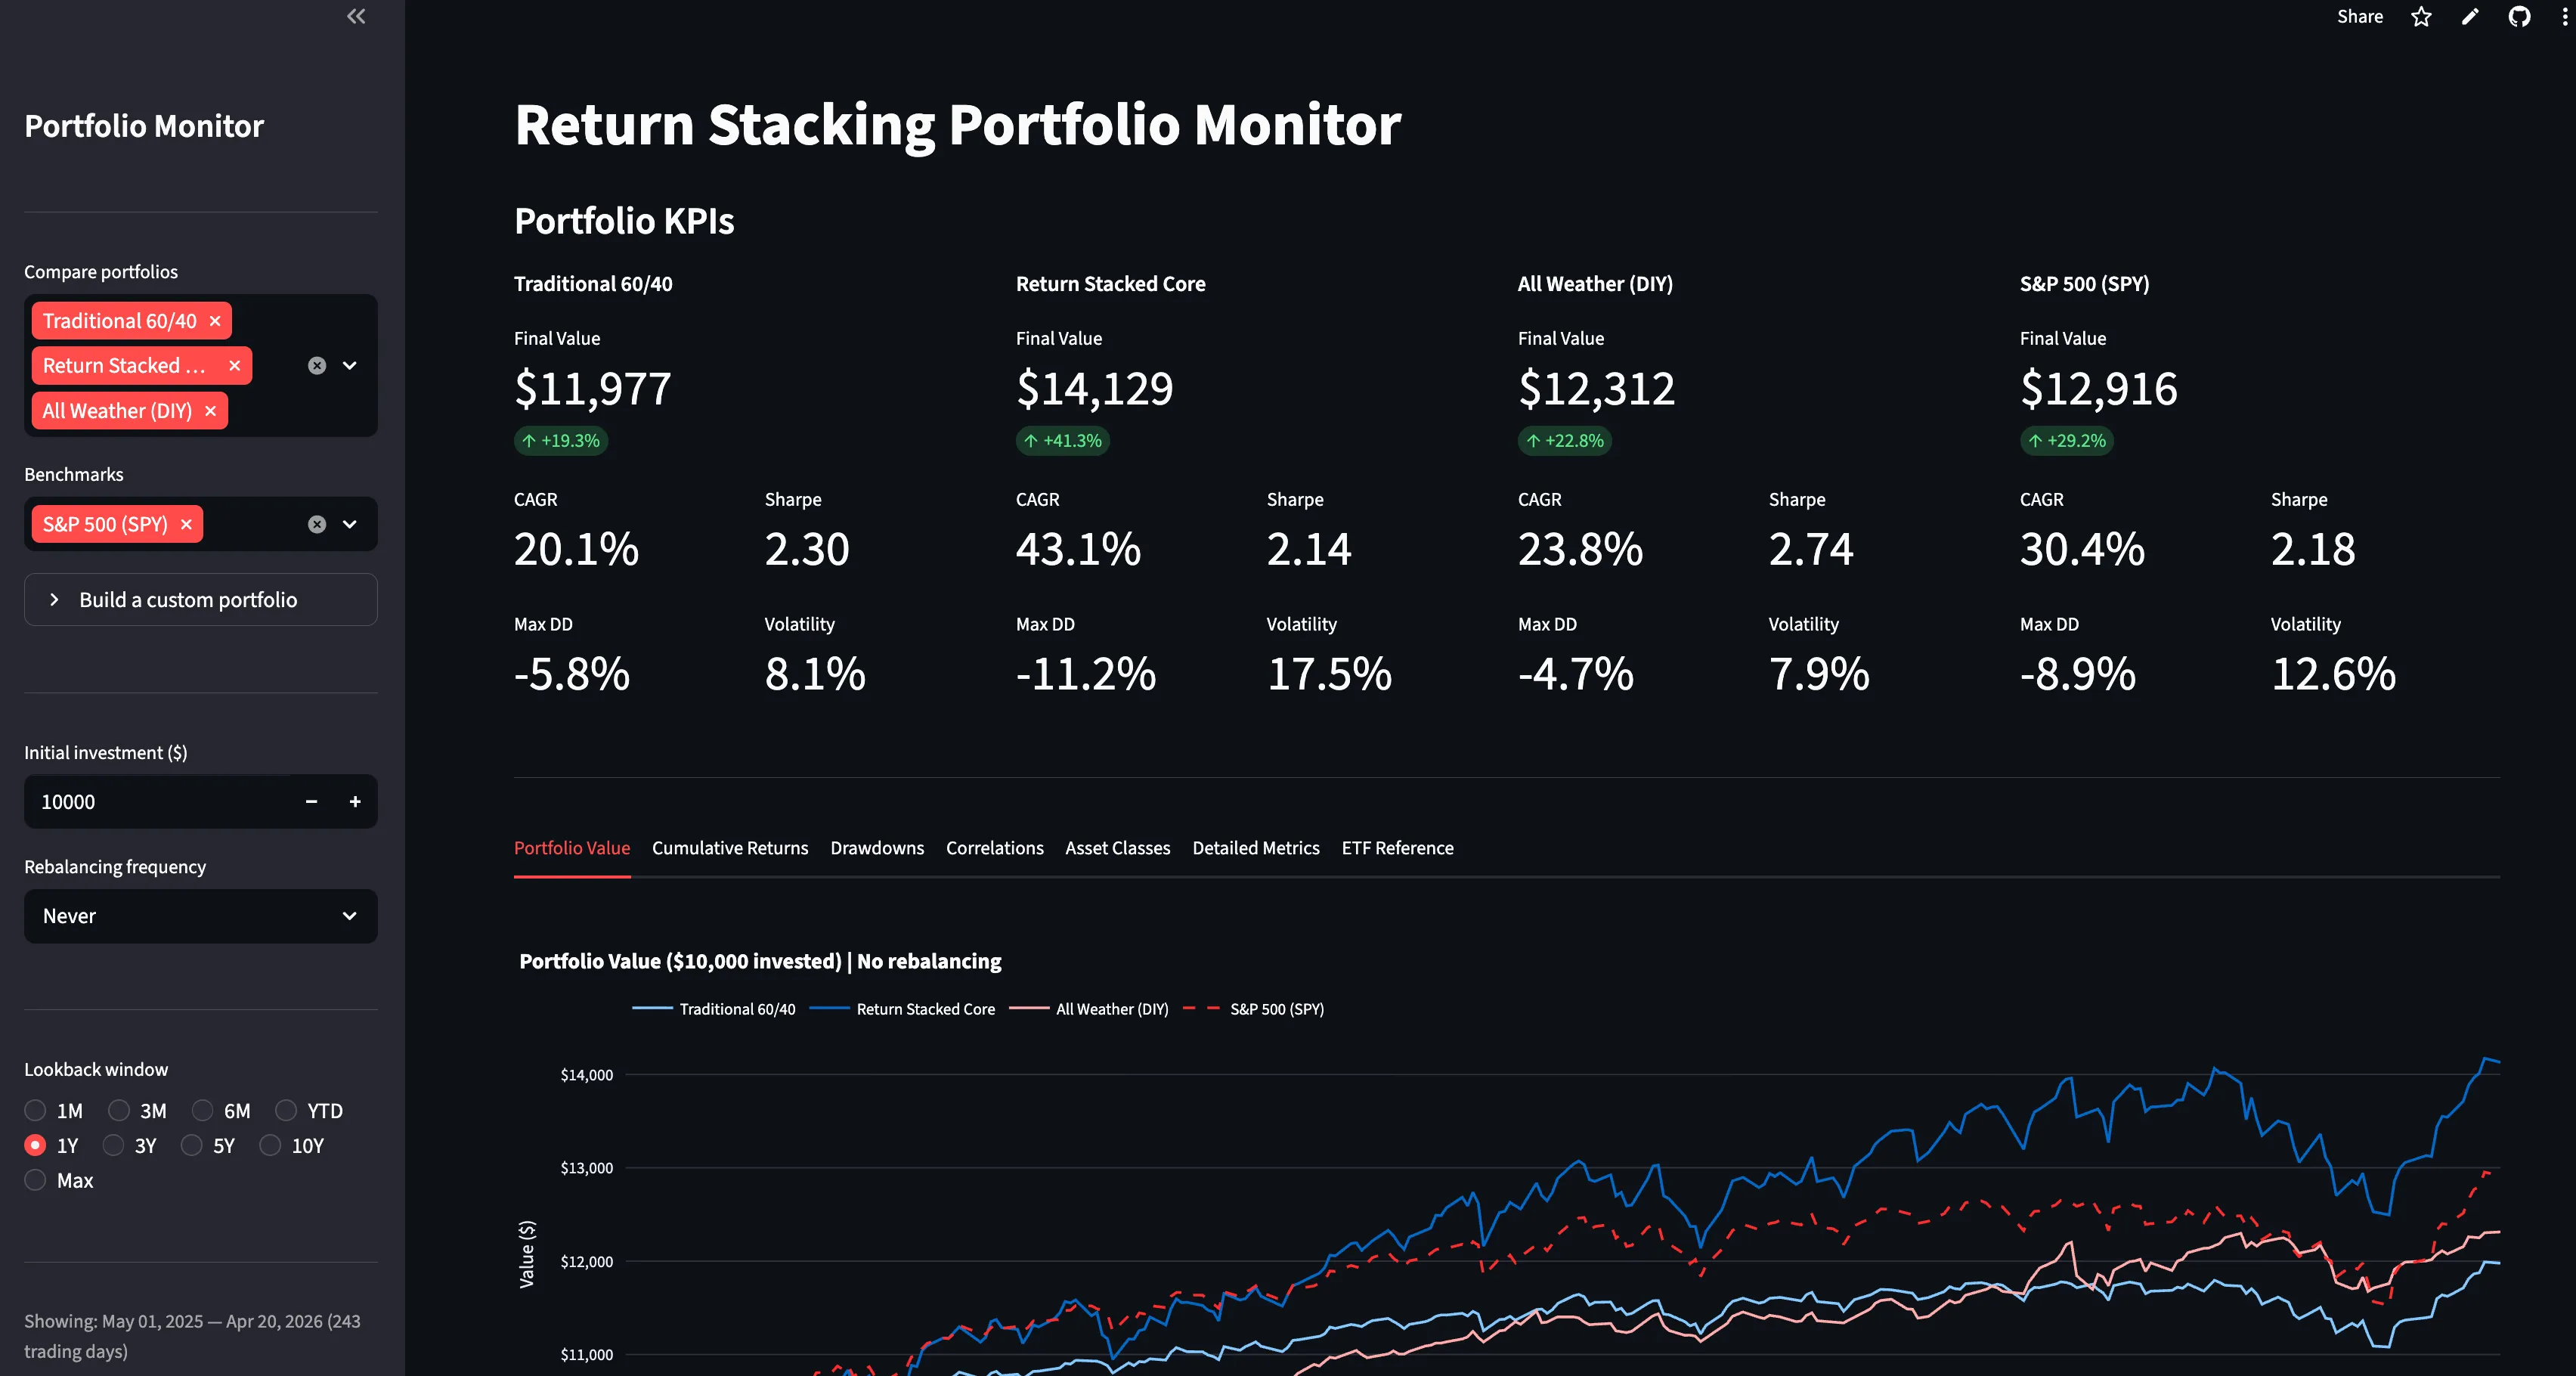Click the $14,129 final value
Viewport: 2576px width, 1376px height.
coord(1095,388)
